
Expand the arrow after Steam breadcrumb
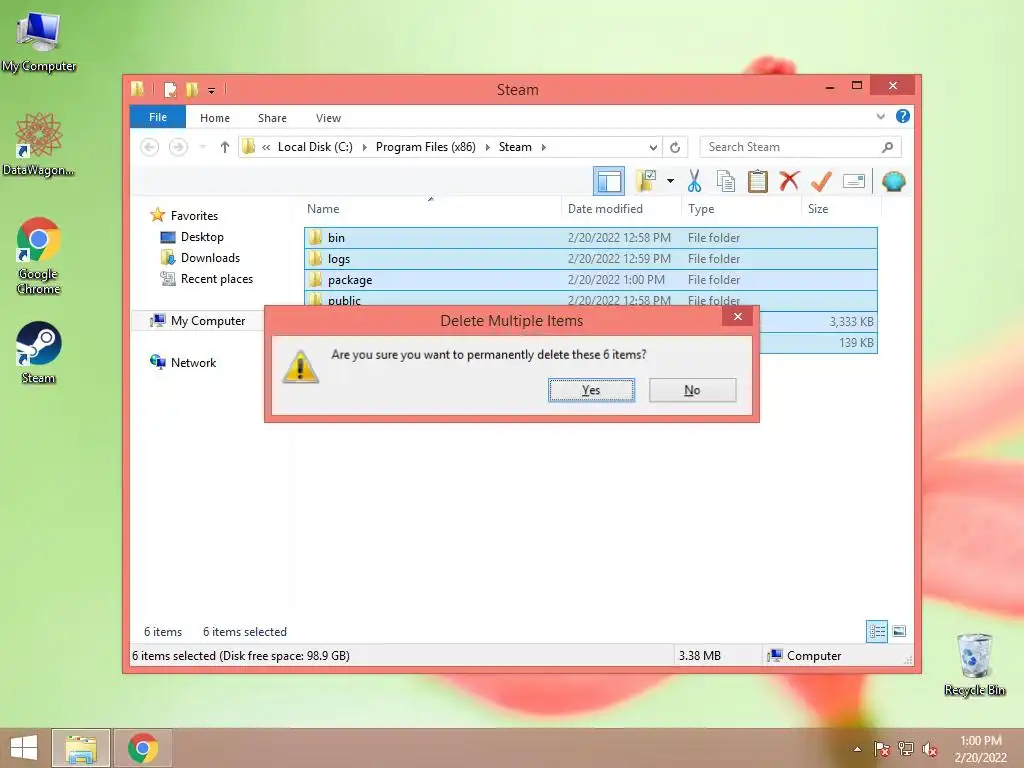[543, 148]
